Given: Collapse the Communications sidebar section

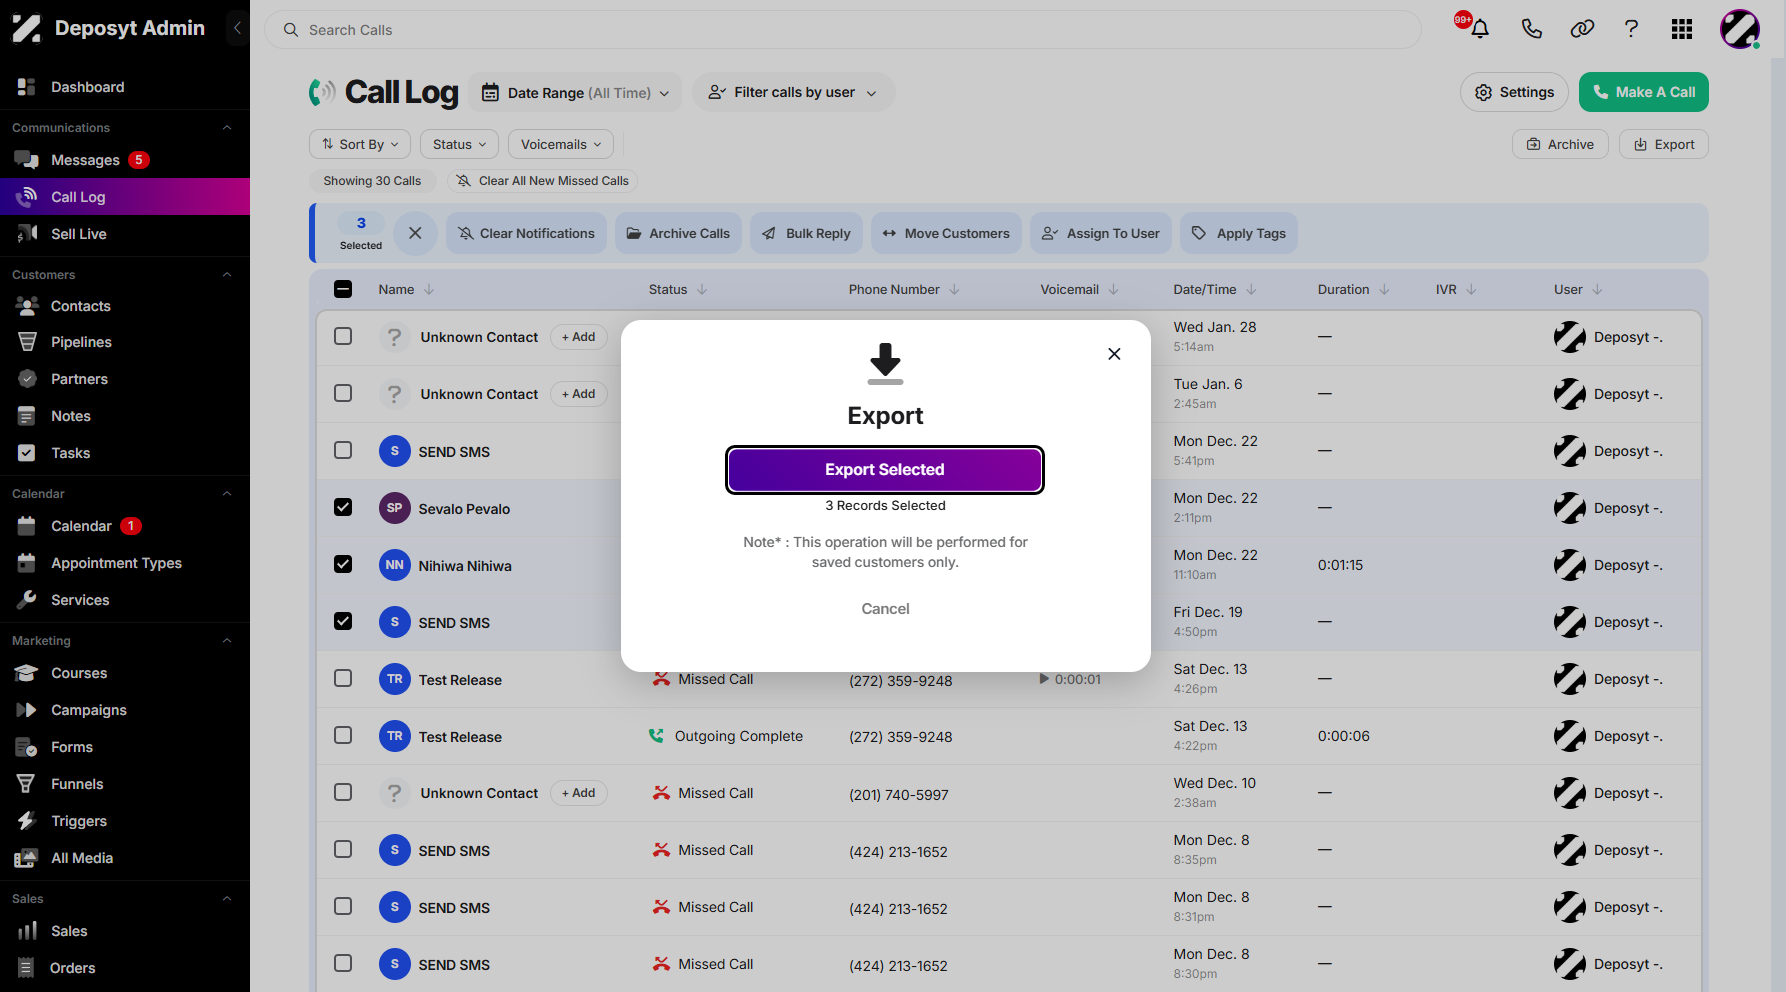Looking at the screenshot, I should tap(227, 128).
